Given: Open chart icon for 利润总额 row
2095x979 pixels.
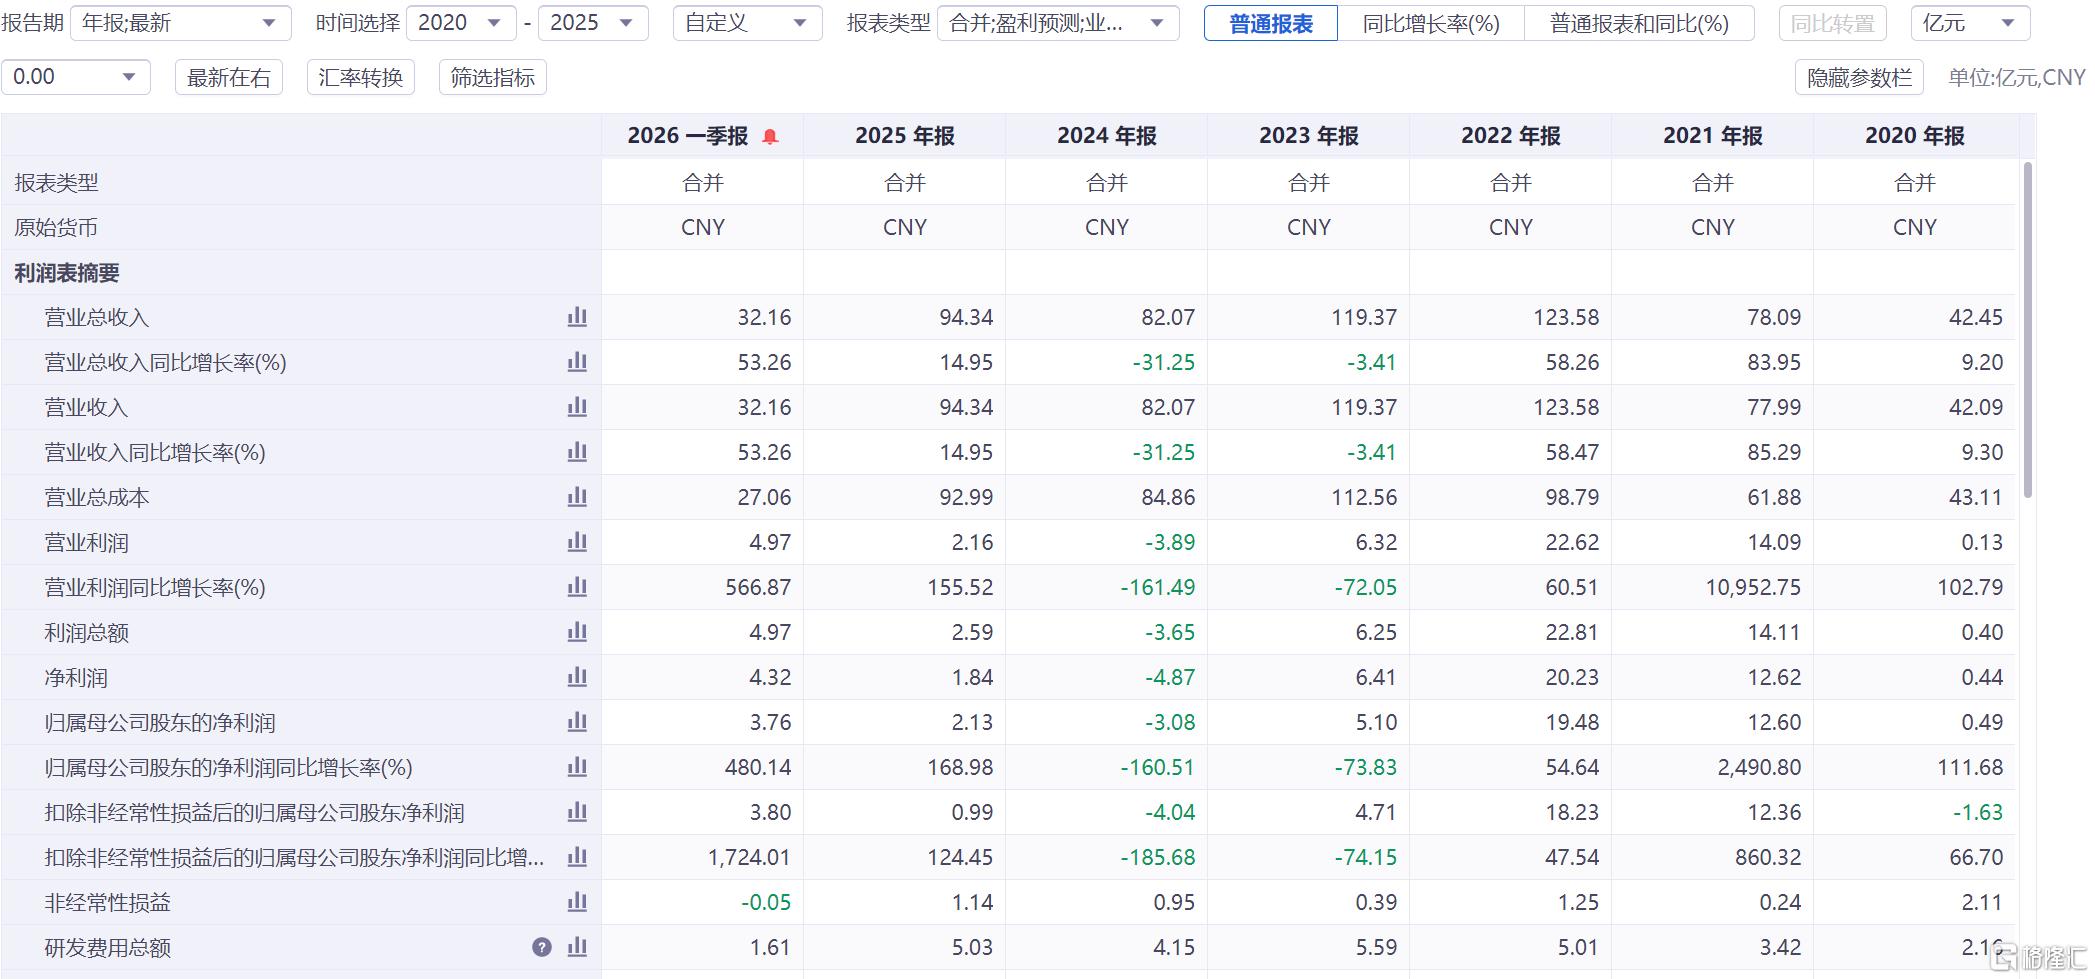Looking at the screenshot, I should (x=577, y=632).
